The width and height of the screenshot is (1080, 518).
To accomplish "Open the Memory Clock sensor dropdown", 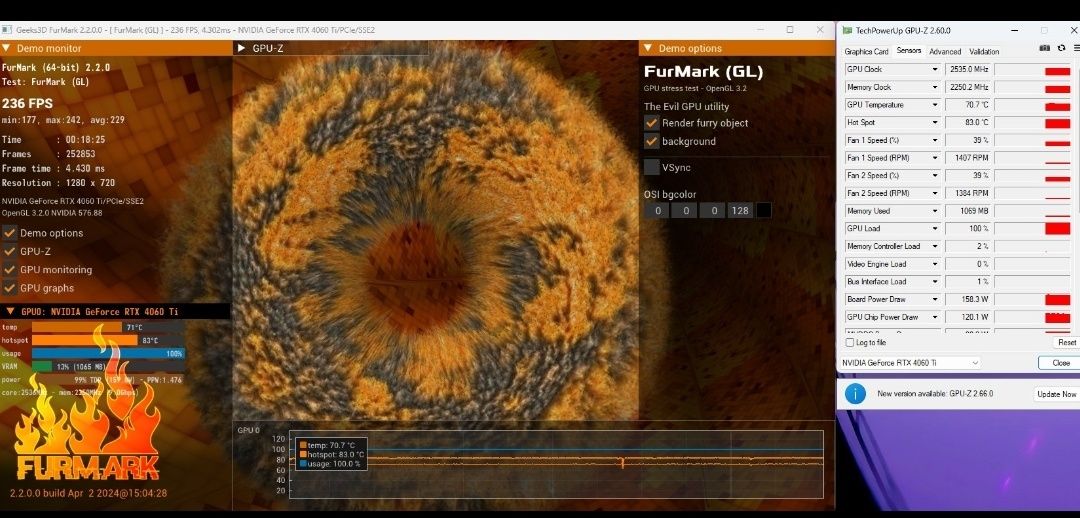I will click(x=935, y=87).
